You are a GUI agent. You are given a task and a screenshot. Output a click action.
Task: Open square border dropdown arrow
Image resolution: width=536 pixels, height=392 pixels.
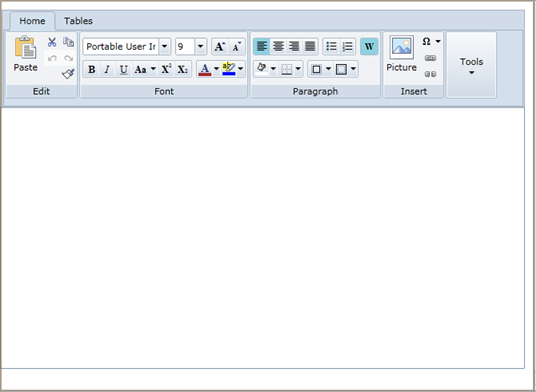coord(328,69)
